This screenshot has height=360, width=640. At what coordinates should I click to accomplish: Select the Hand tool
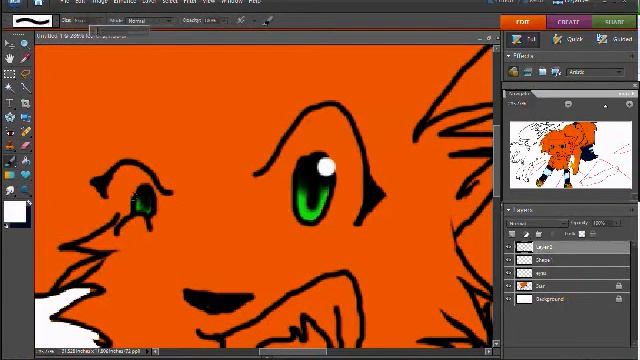9,59
